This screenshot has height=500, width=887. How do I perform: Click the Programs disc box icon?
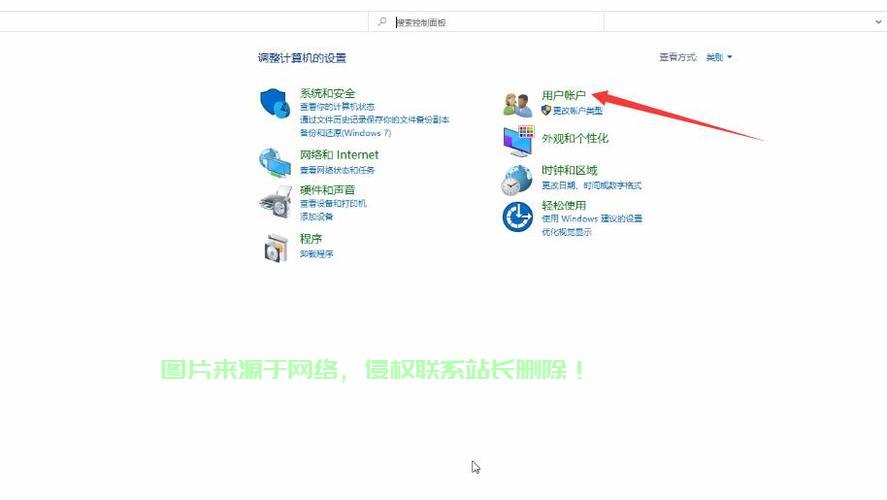click(275, 247)
